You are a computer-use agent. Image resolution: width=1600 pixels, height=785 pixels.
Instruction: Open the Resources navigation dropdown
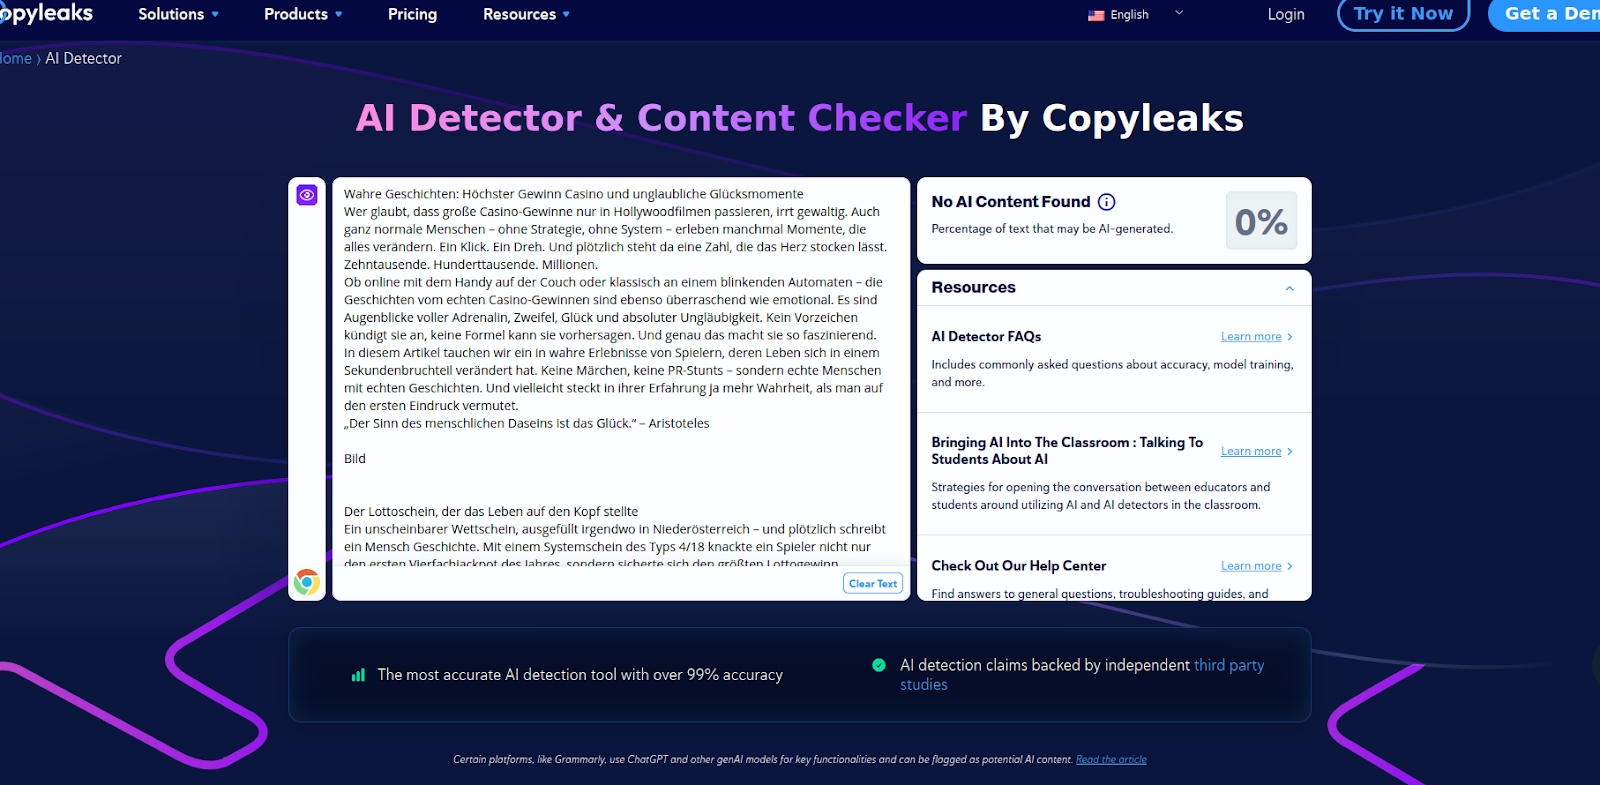coord(526,14)
